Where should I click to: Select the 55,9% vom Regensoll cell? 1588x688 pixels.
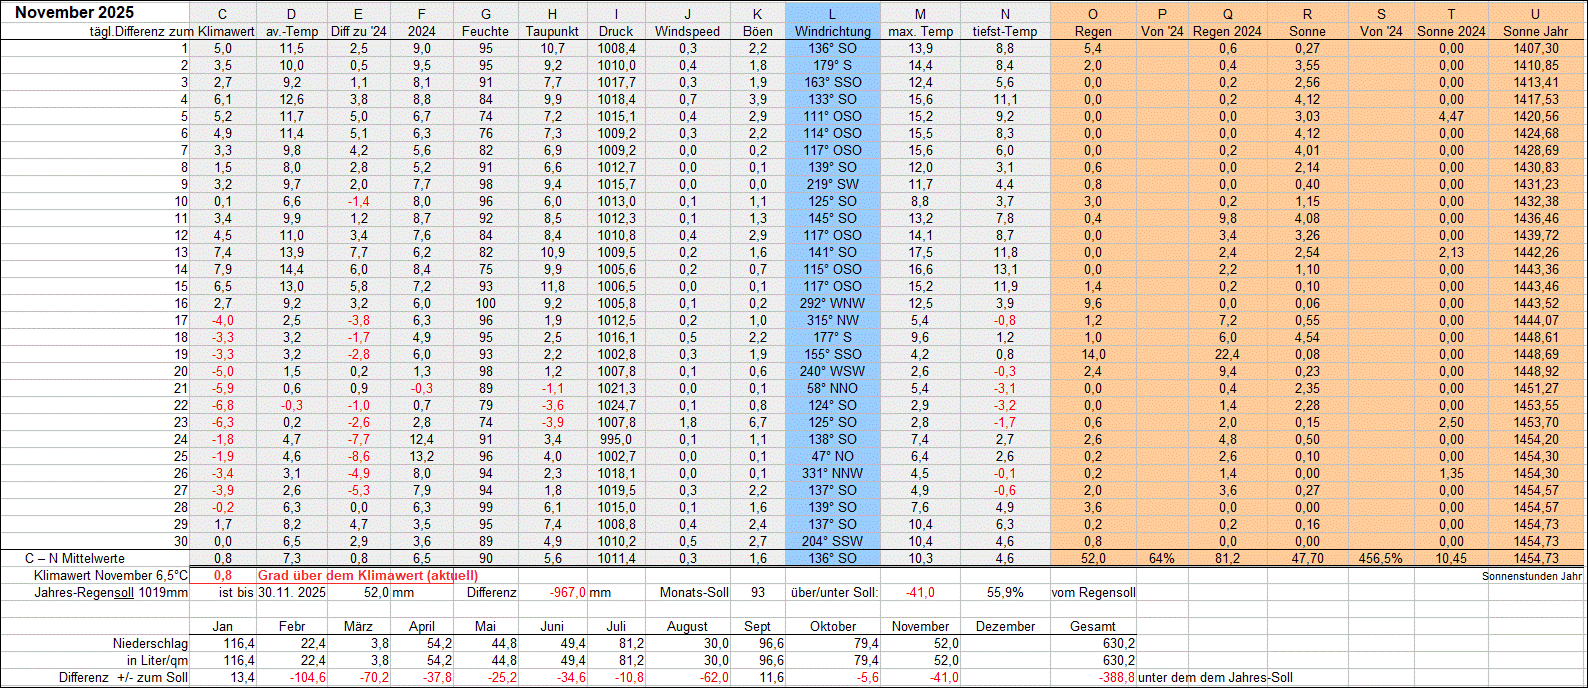[1004, 592]
